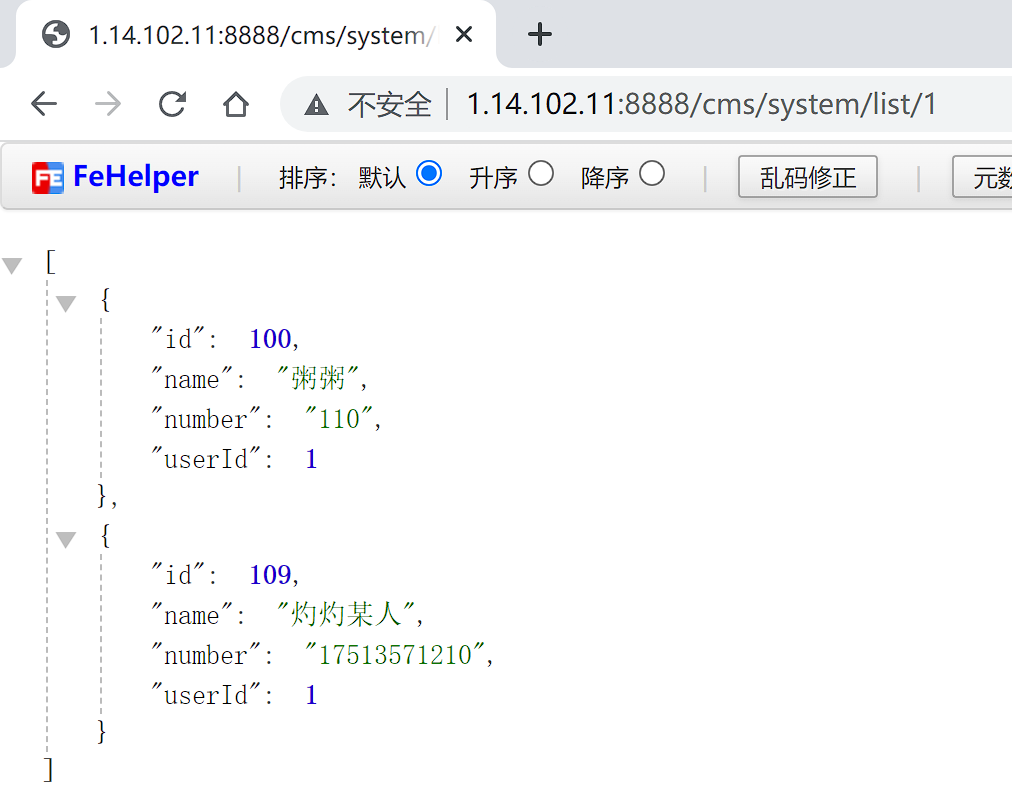The image size is (1012, 801).
Task: Select the 降序 descending sort option
Action: click(x=652, y=174)
